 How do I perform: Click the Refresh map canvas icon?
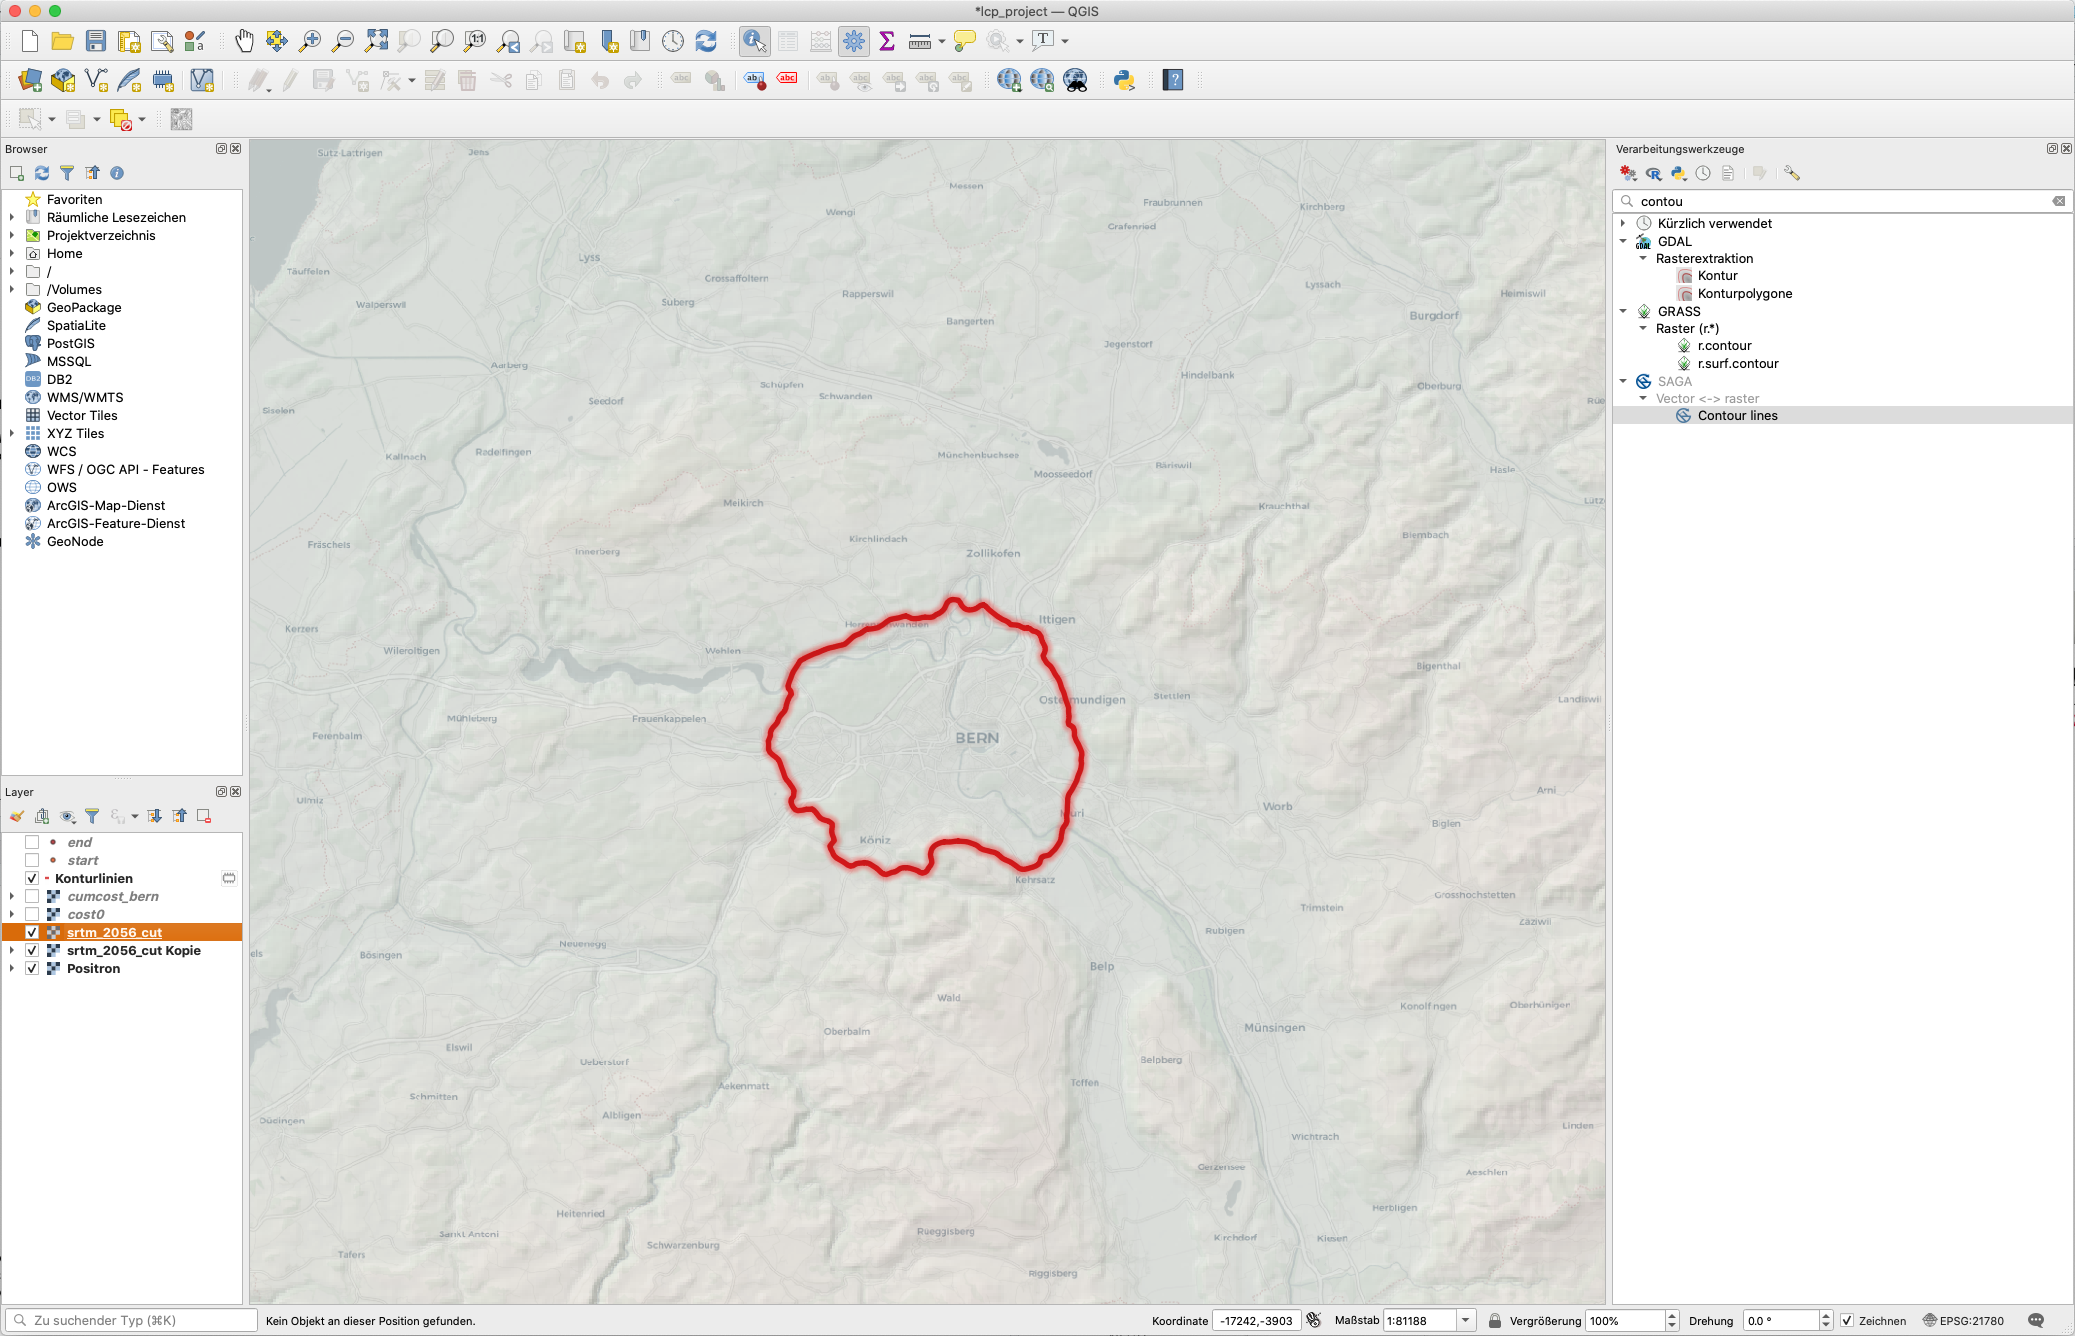pyautogui.click(x=706, y=41)
